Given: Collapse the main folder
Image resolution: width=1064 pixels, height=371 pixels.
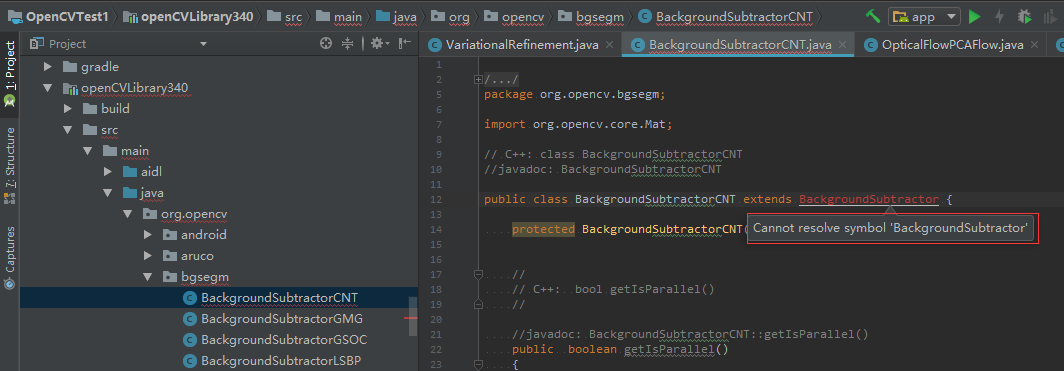Looking at the screenshot, I should point(88,151).
